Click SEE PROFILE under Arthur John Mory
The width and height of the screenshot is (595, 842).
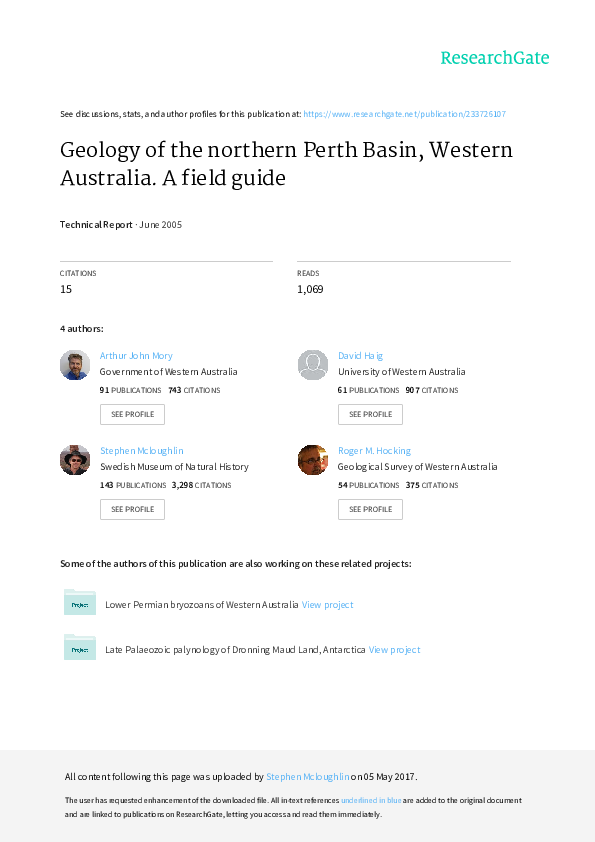pyautogui.click(x=132, y=414)
